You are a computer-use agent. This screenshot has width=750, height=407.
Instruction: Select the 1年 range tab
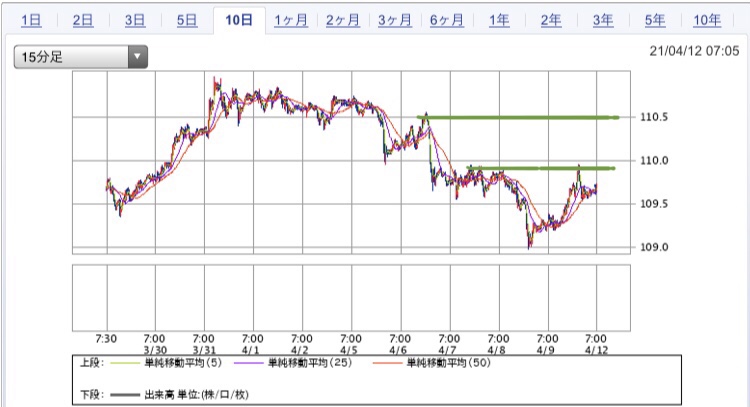499,20
